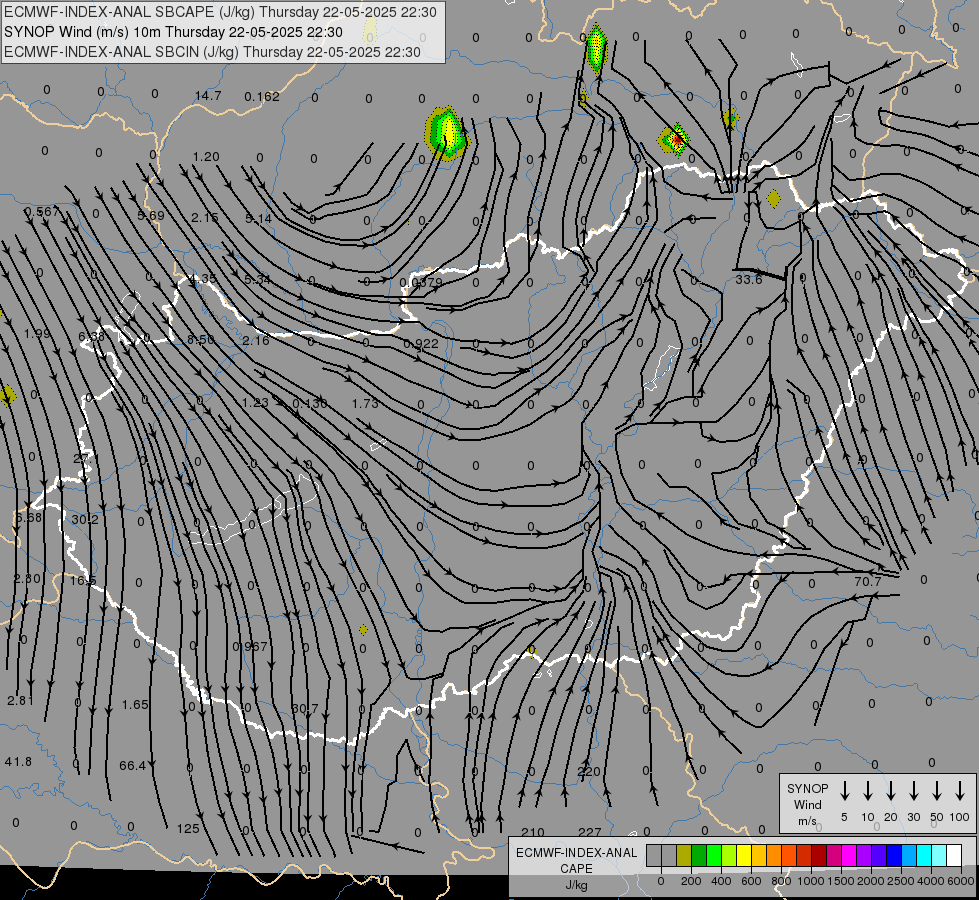979x900 pixels.
Task: Click the 1000 tick label on CAPE scale
Action: 810,881
